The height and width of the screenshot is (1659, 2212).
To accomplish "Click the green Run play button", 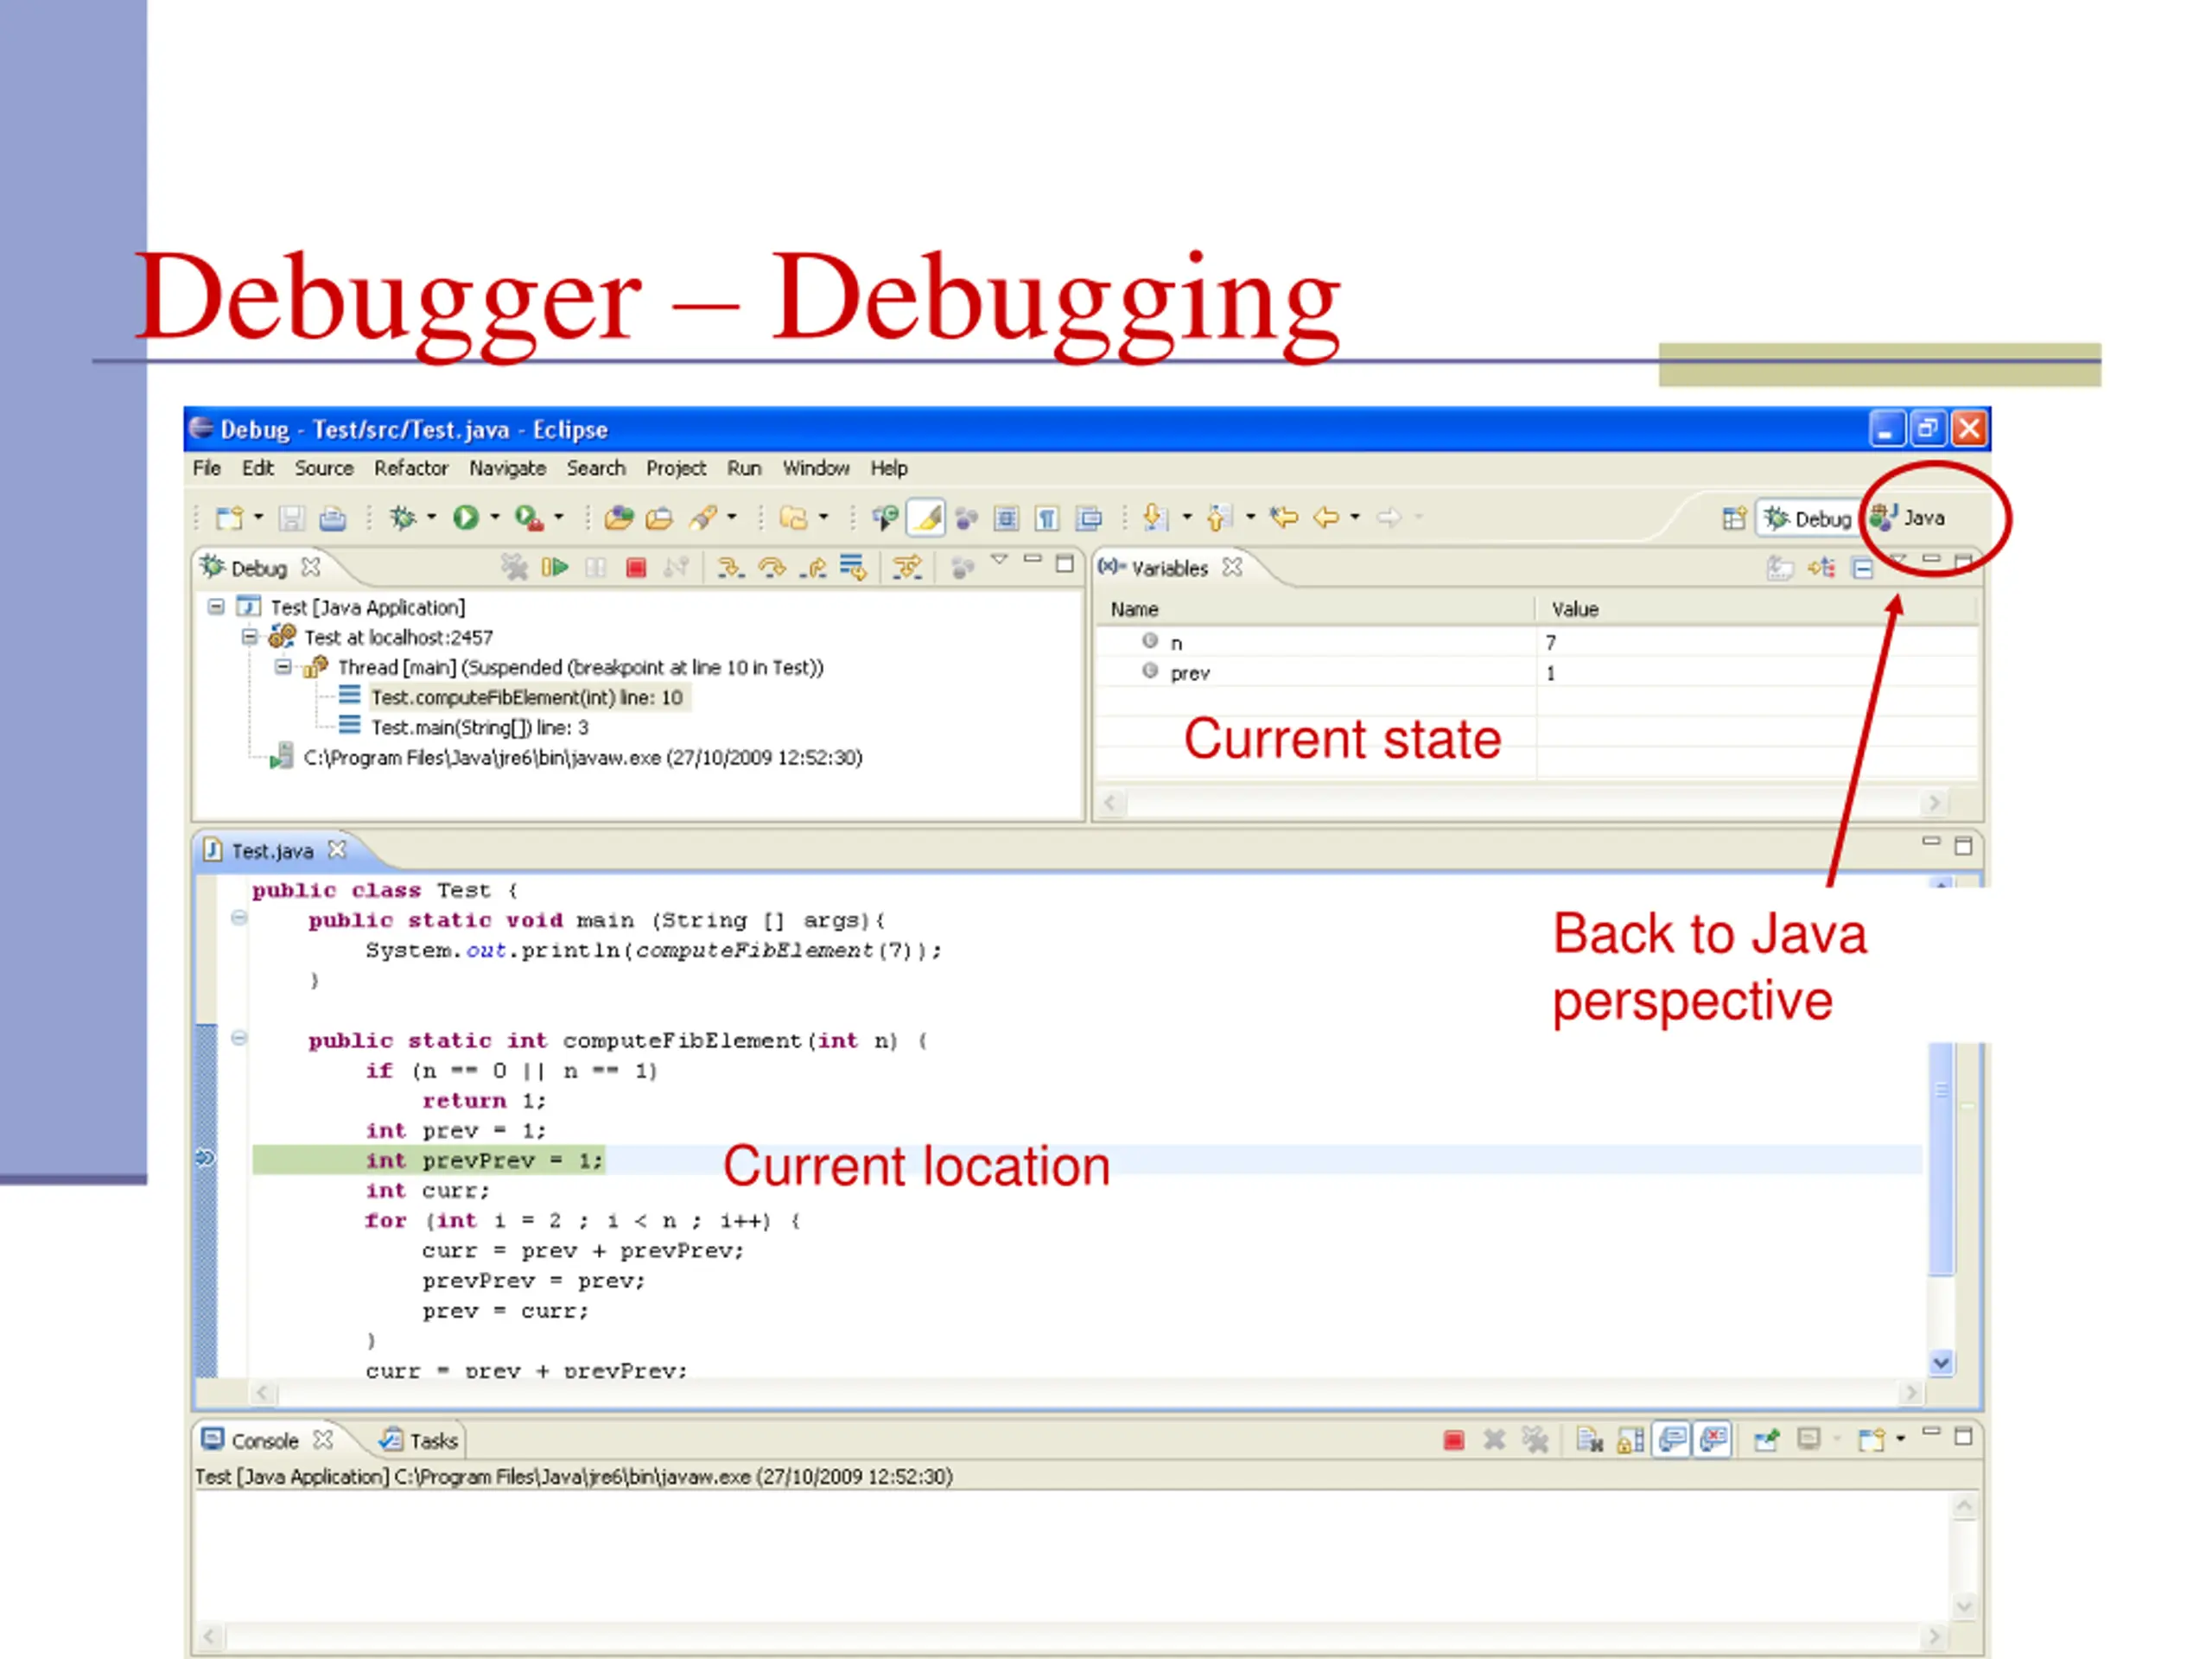I will (465, 517).
